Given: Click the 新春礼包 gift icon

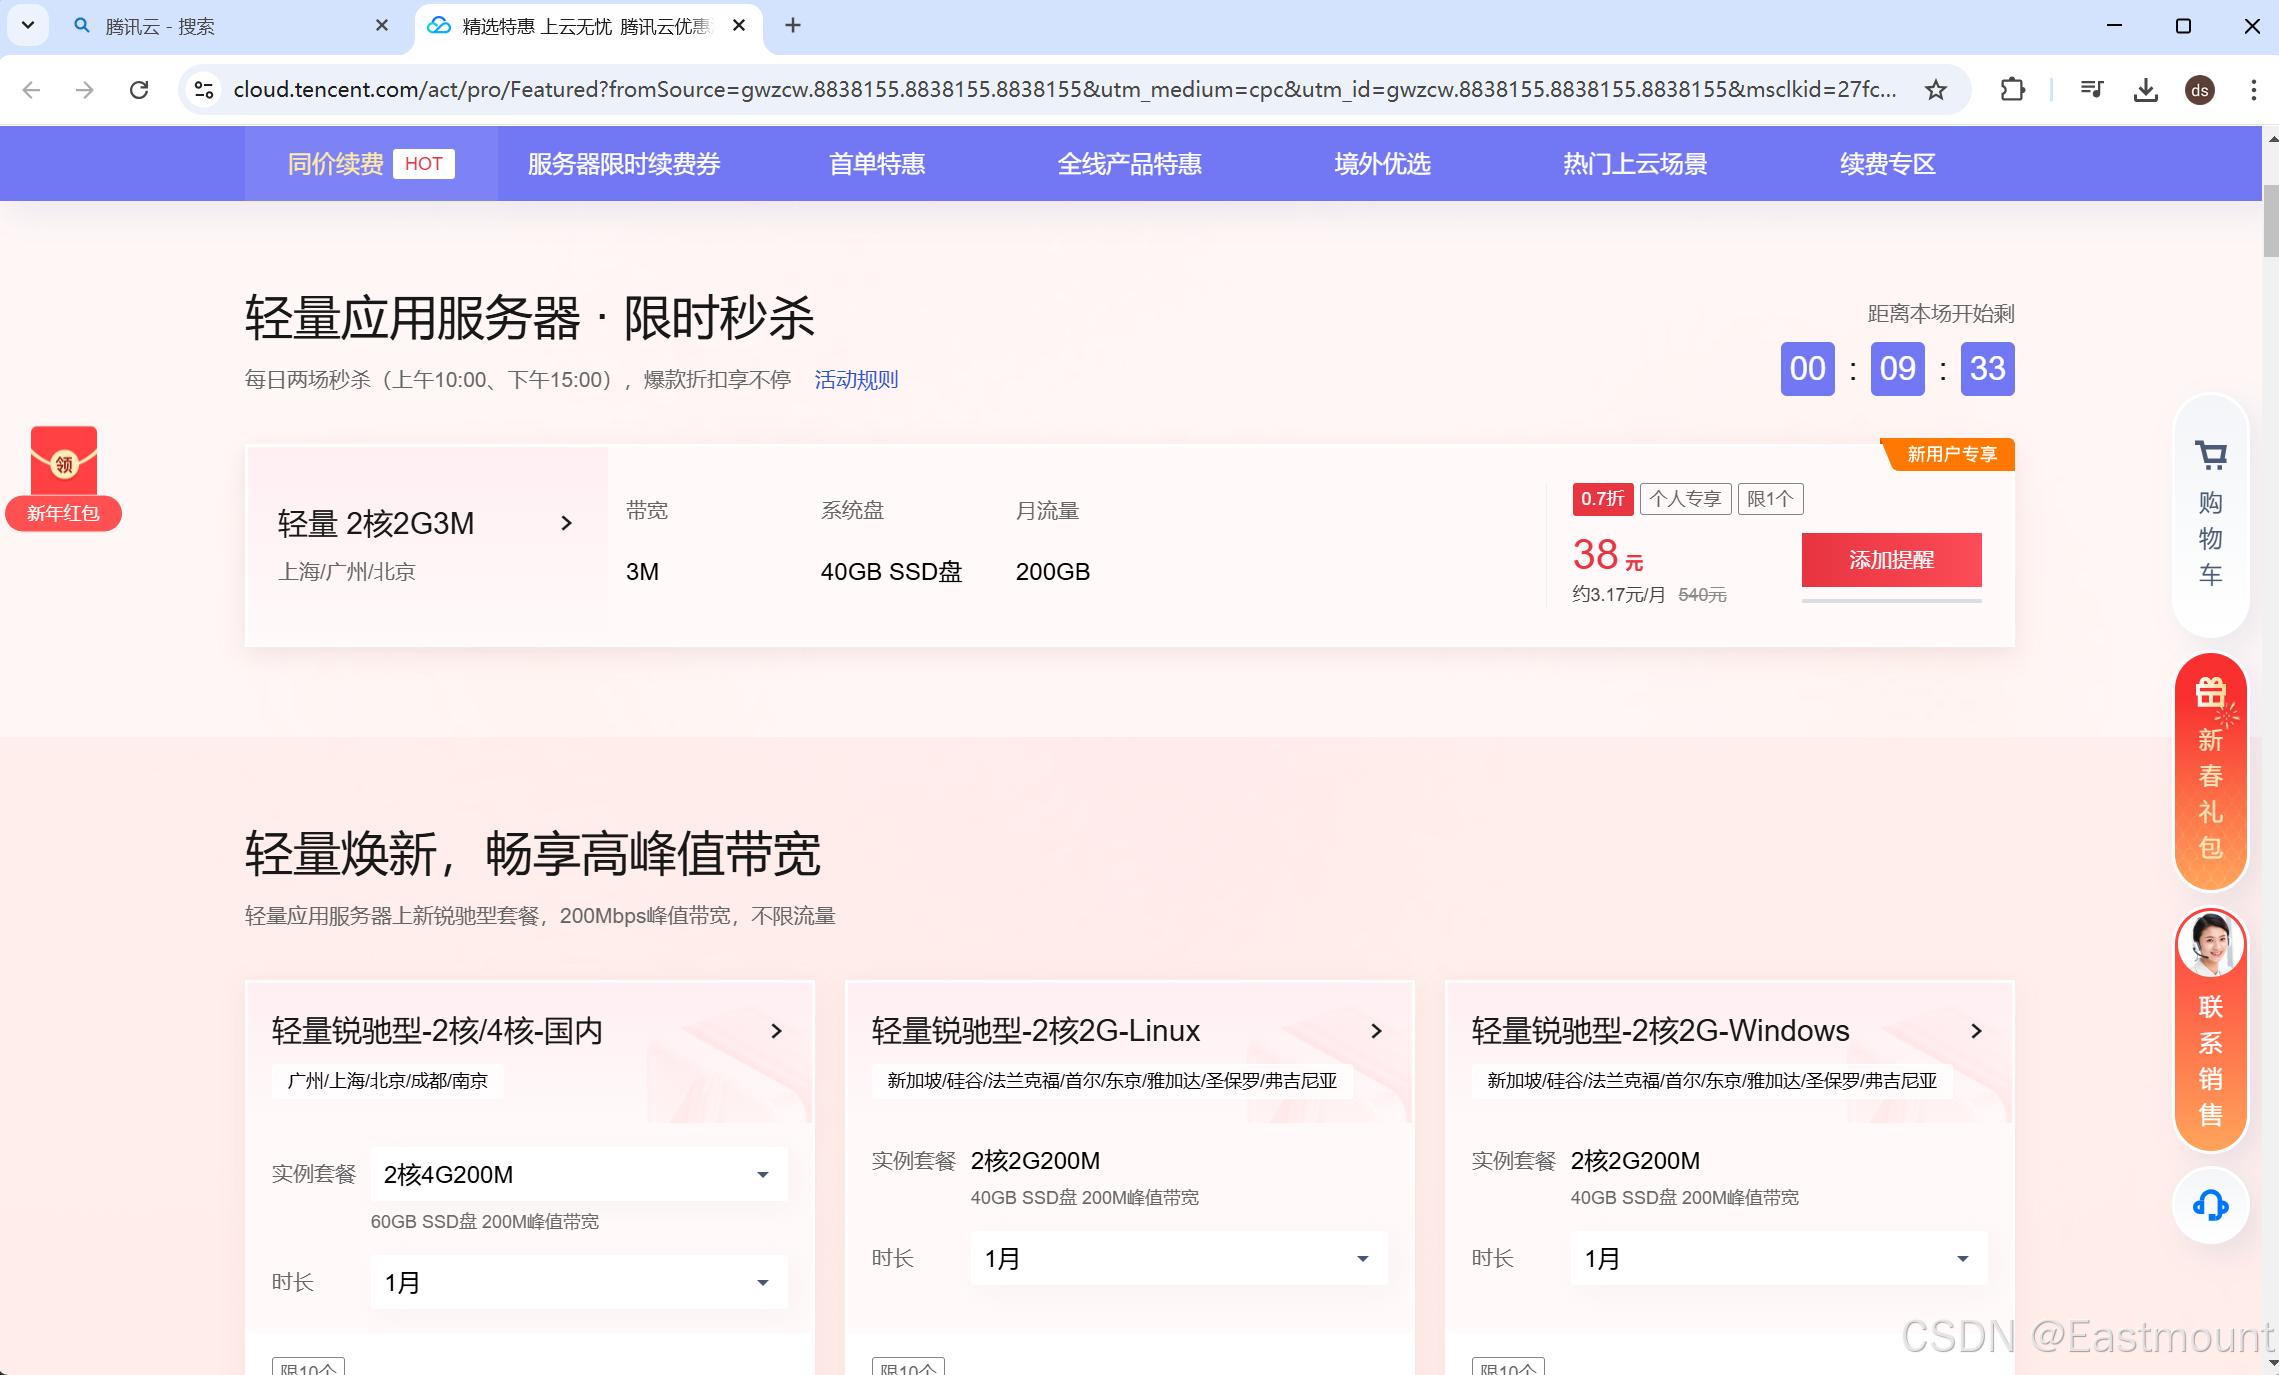Looking at the screenshot, I should [2210, 693].
